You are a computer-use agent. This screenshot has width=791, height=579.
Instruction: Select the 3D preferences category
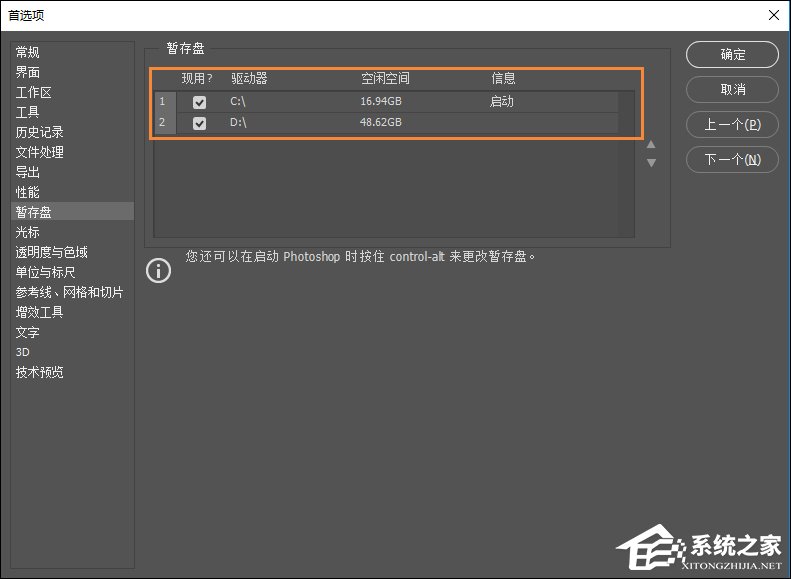coord(23,352)
